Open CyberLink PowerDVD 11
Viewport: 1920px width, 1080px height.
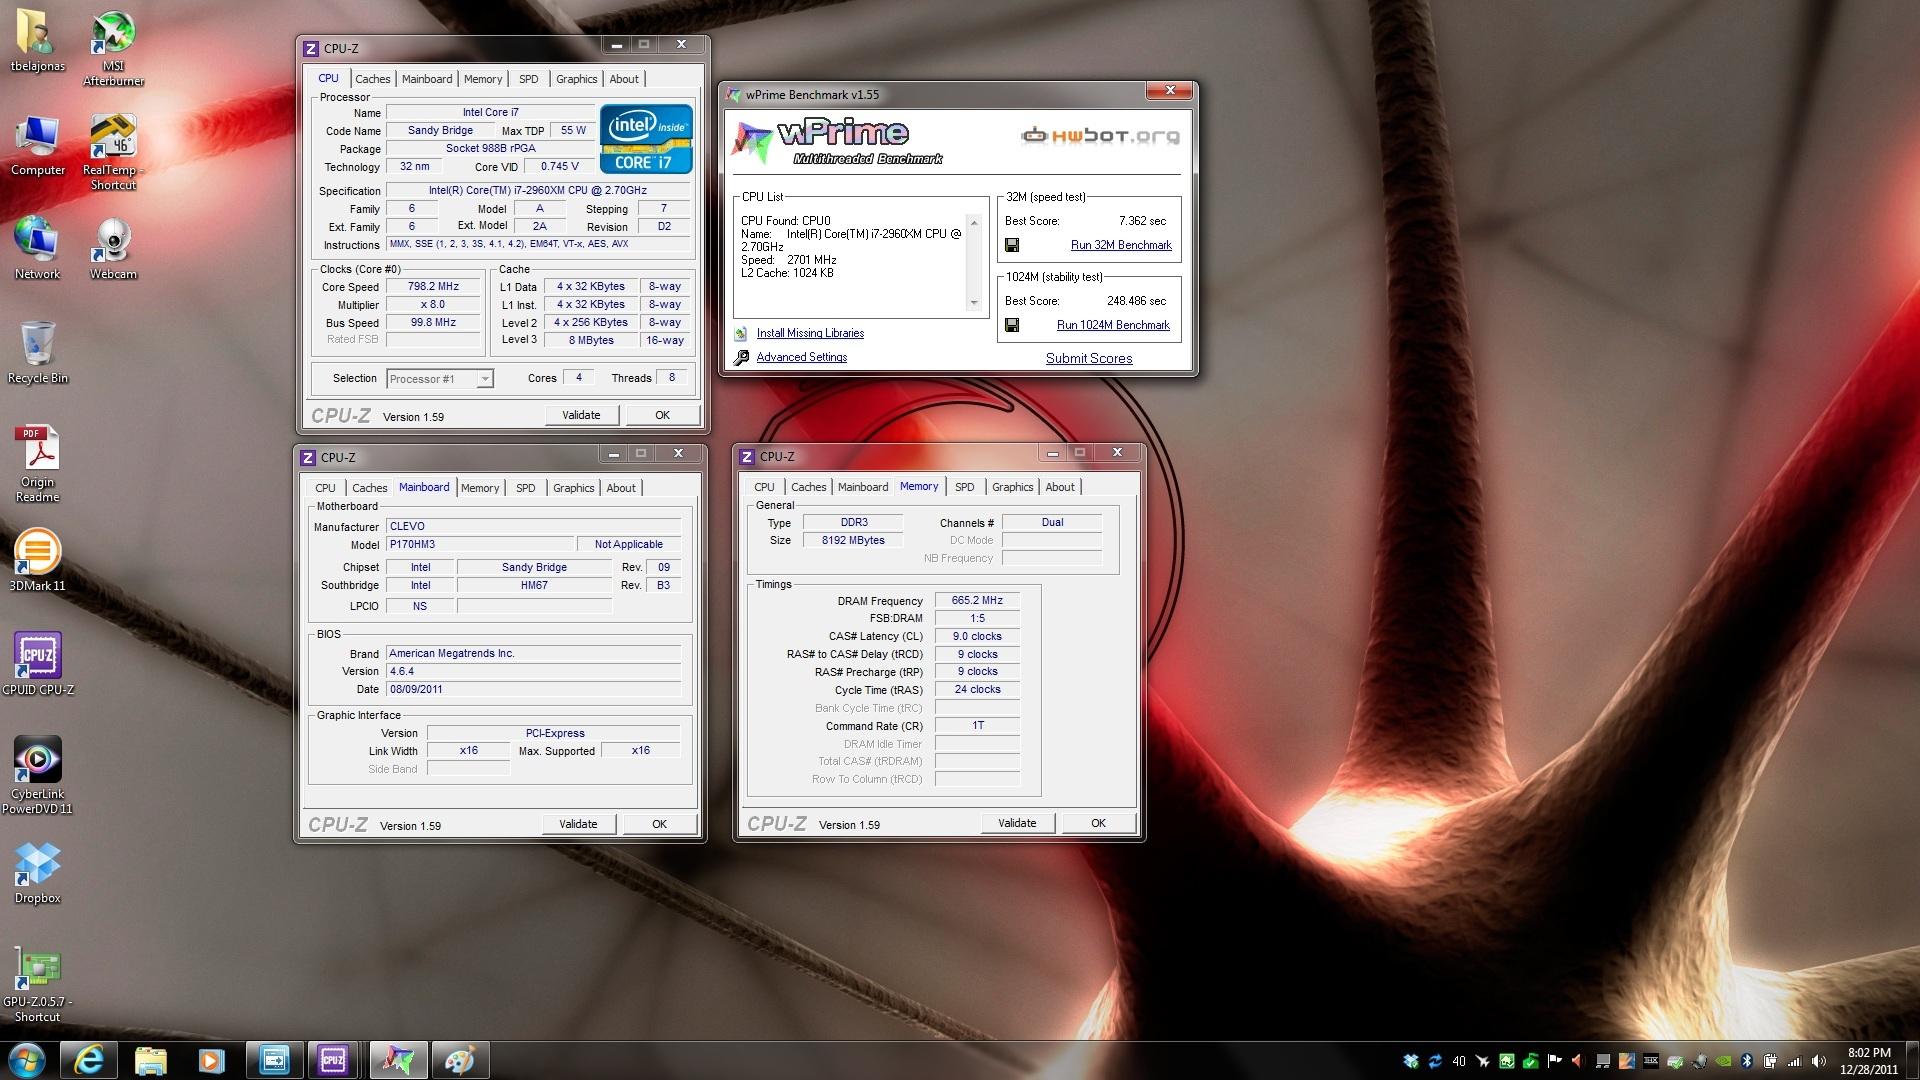[x=38, y=775]
